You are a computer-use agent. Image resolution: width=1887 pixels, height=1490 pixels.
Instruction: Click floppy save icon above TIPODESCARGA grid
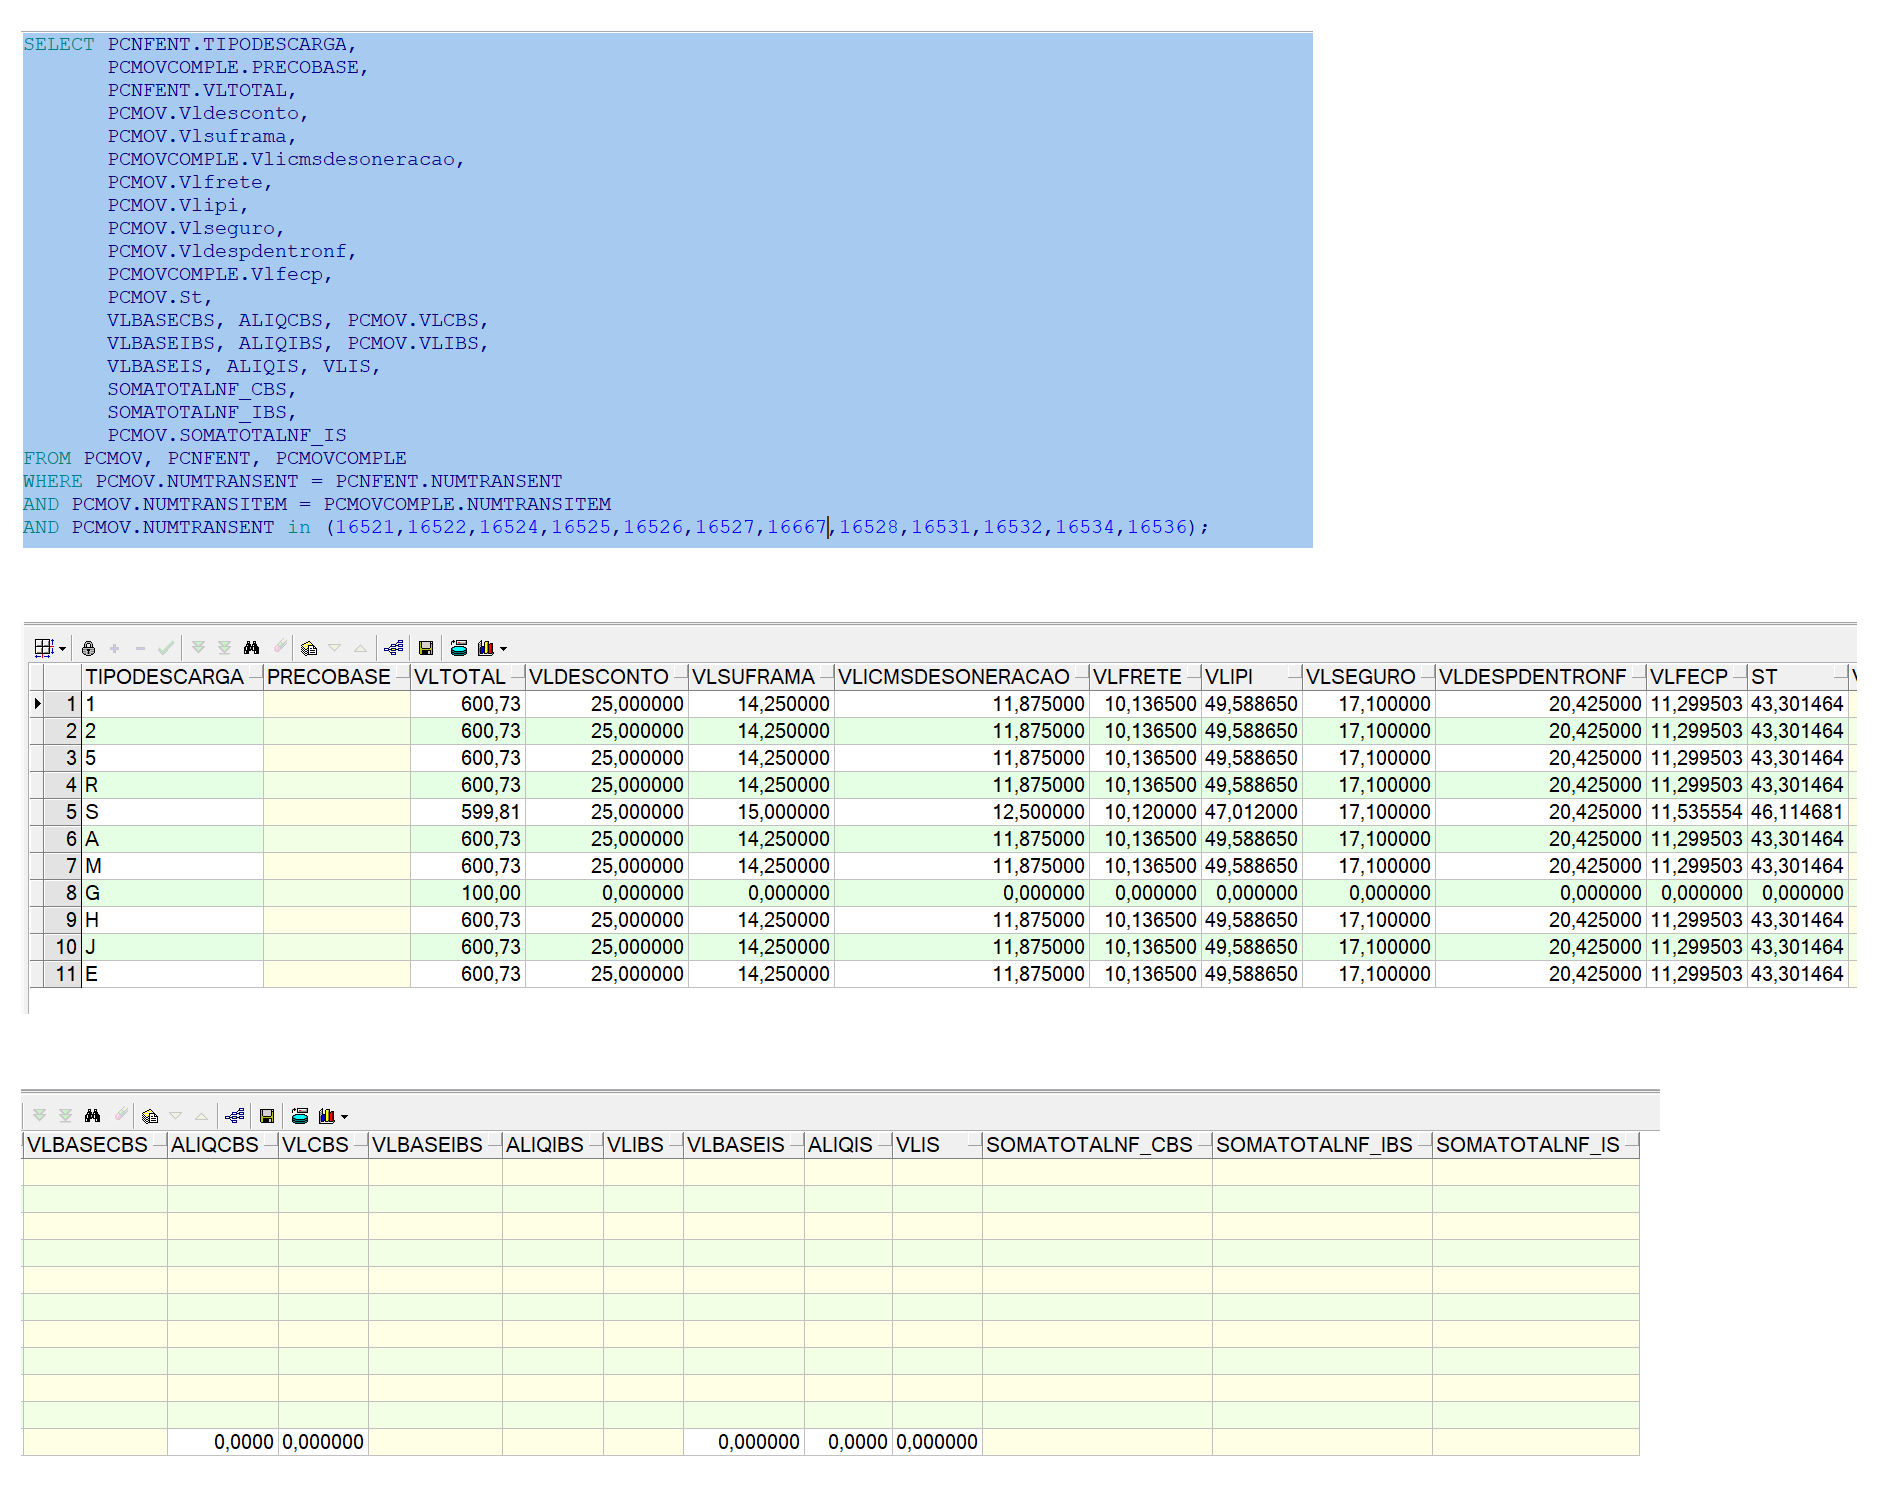426,648
